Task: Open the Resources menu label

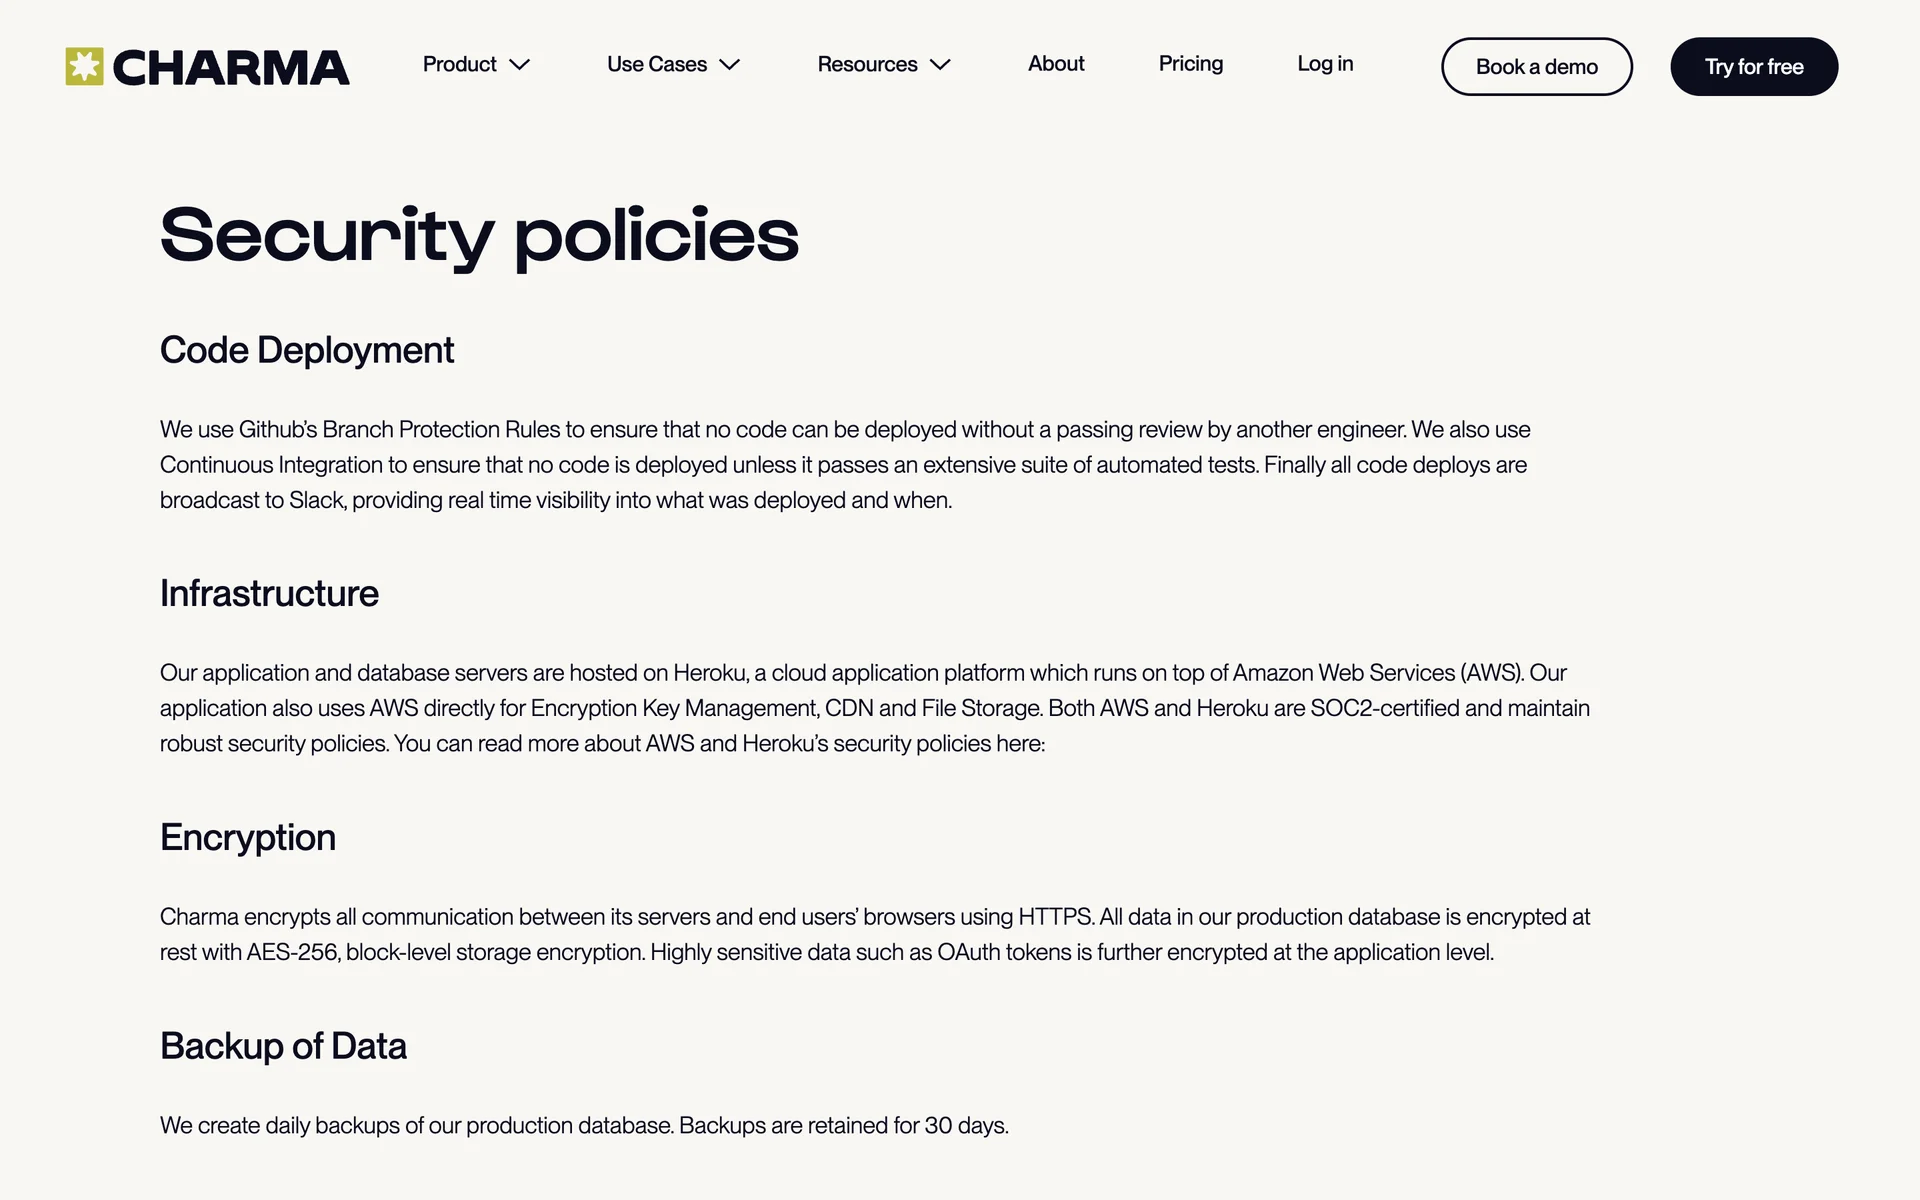Action: 867,64
